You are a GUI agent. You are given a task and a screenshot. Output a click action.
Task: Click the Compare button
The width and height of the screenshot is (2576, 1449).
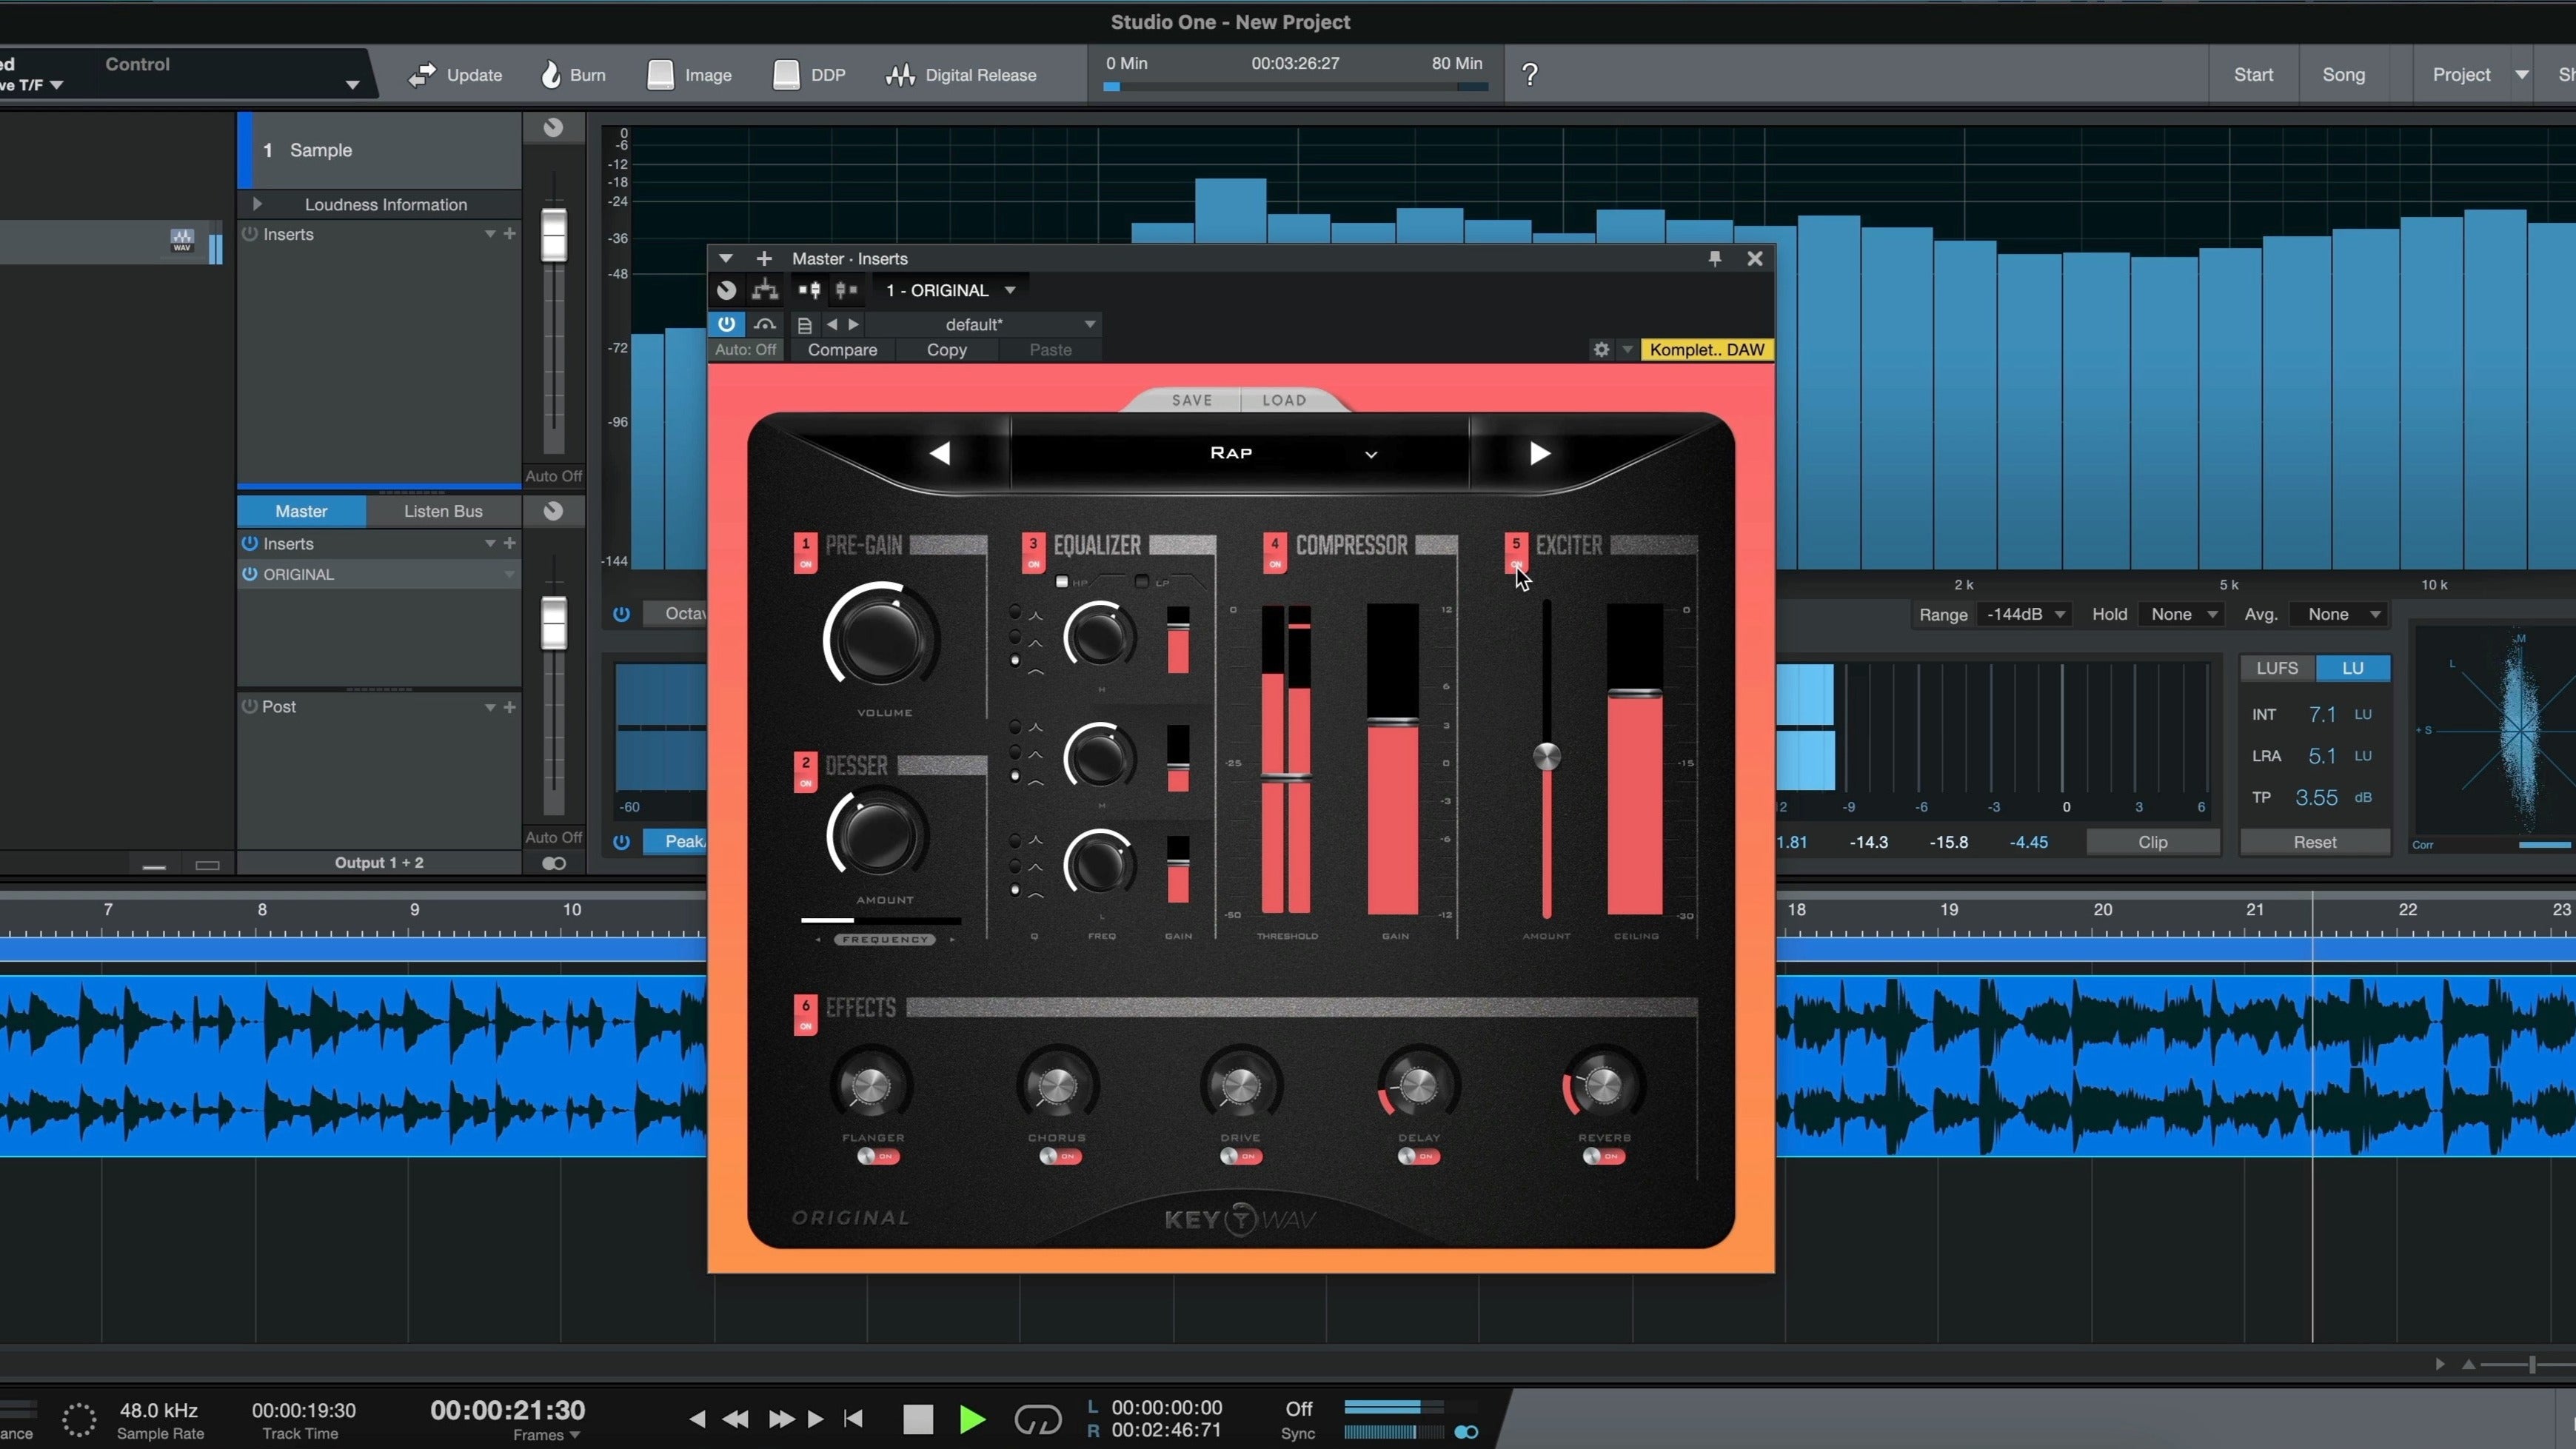click(x=842, y=350)
